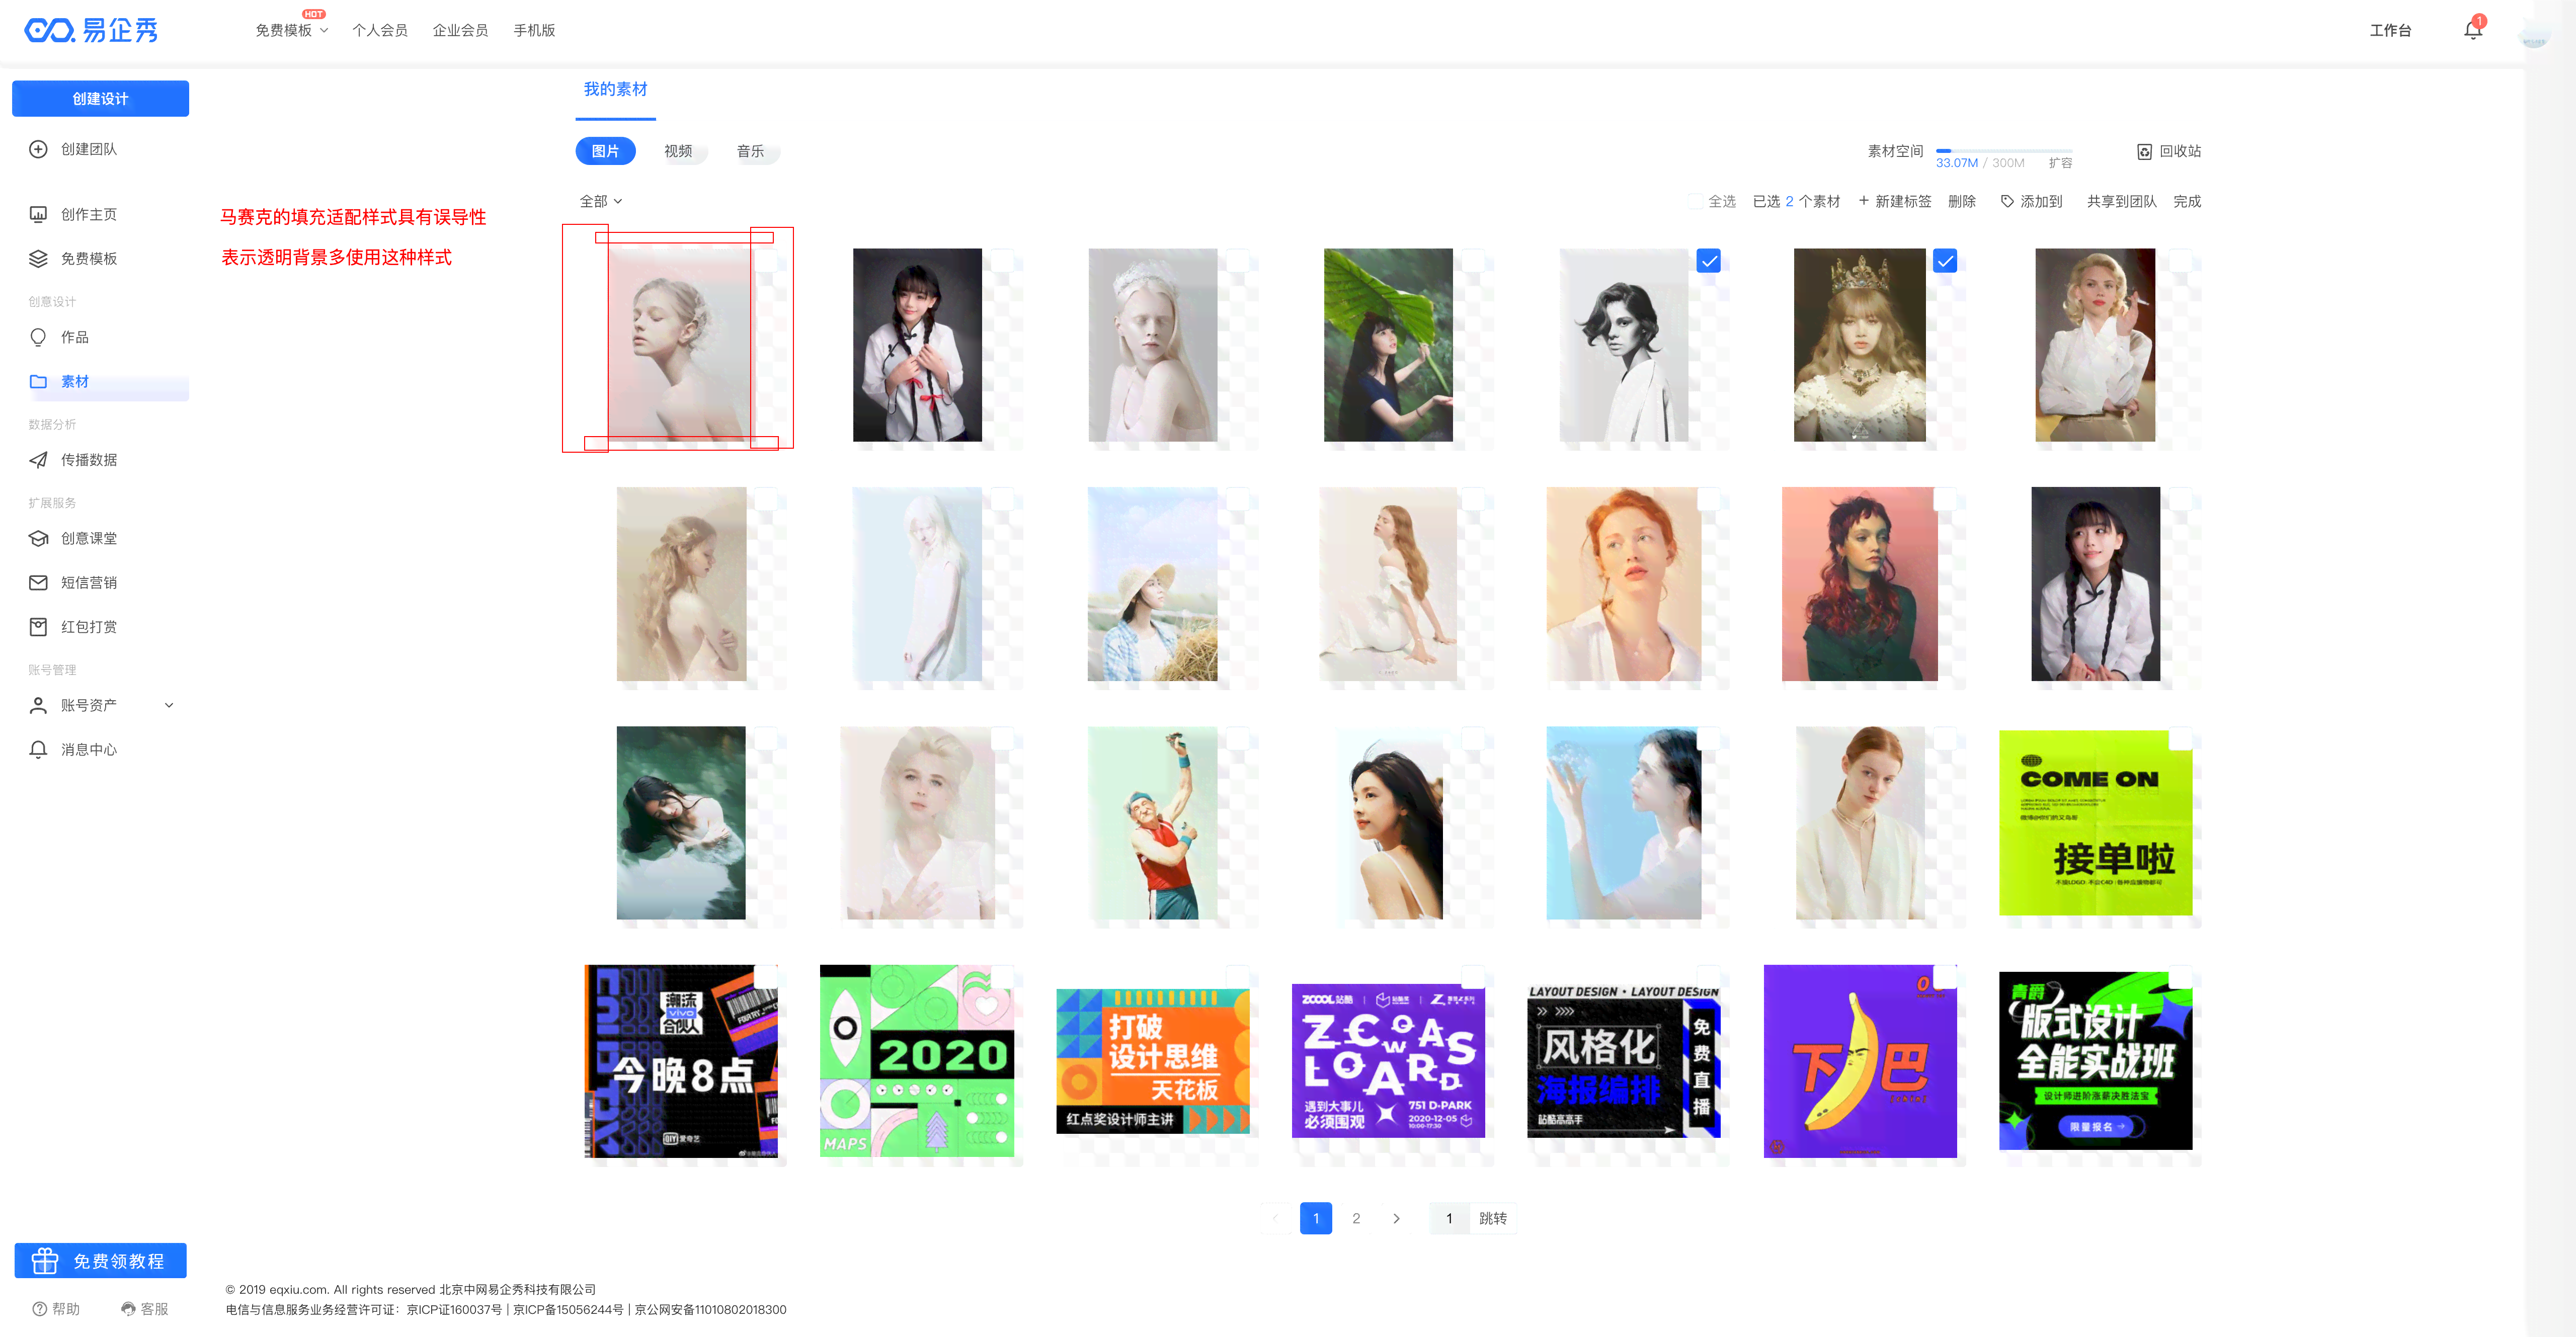Click the 短信营销 envelope icon

38,583
